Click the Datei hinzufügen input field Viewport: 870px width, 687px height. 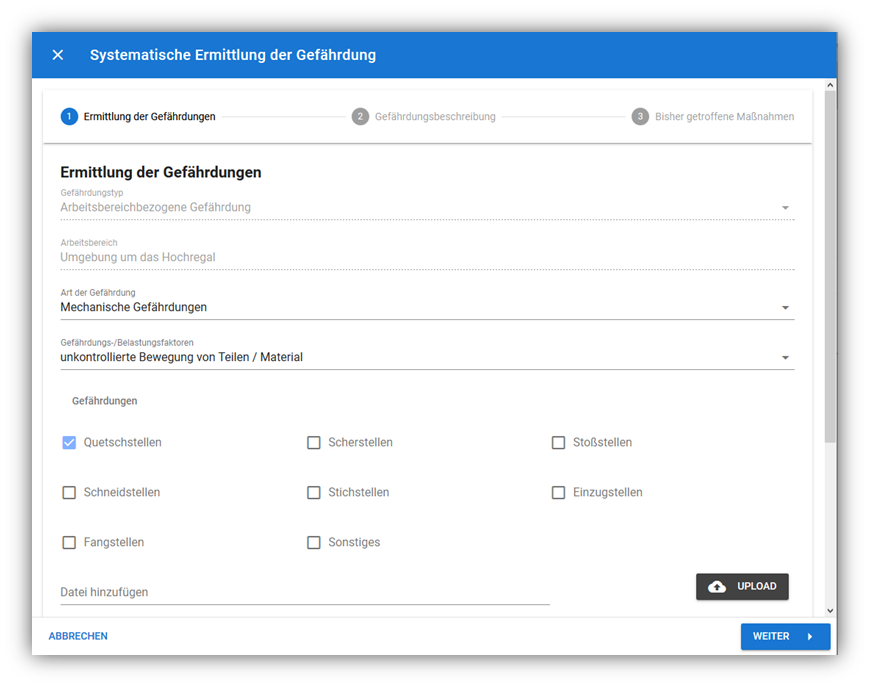[x=305, y=592]
